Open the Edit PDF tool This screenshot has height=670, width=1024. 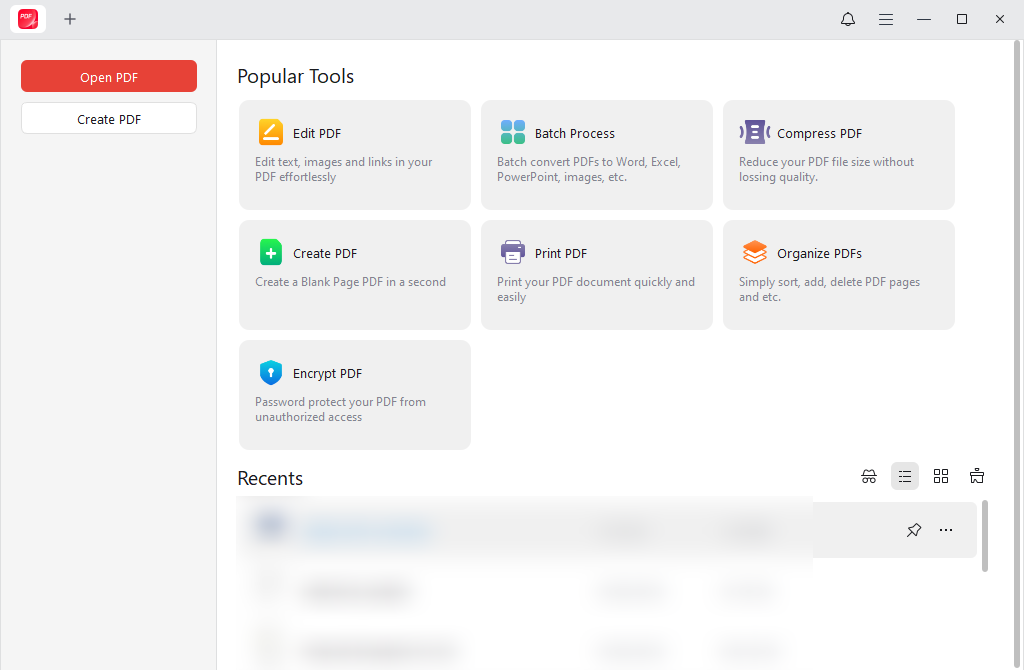tap(354, 155)
